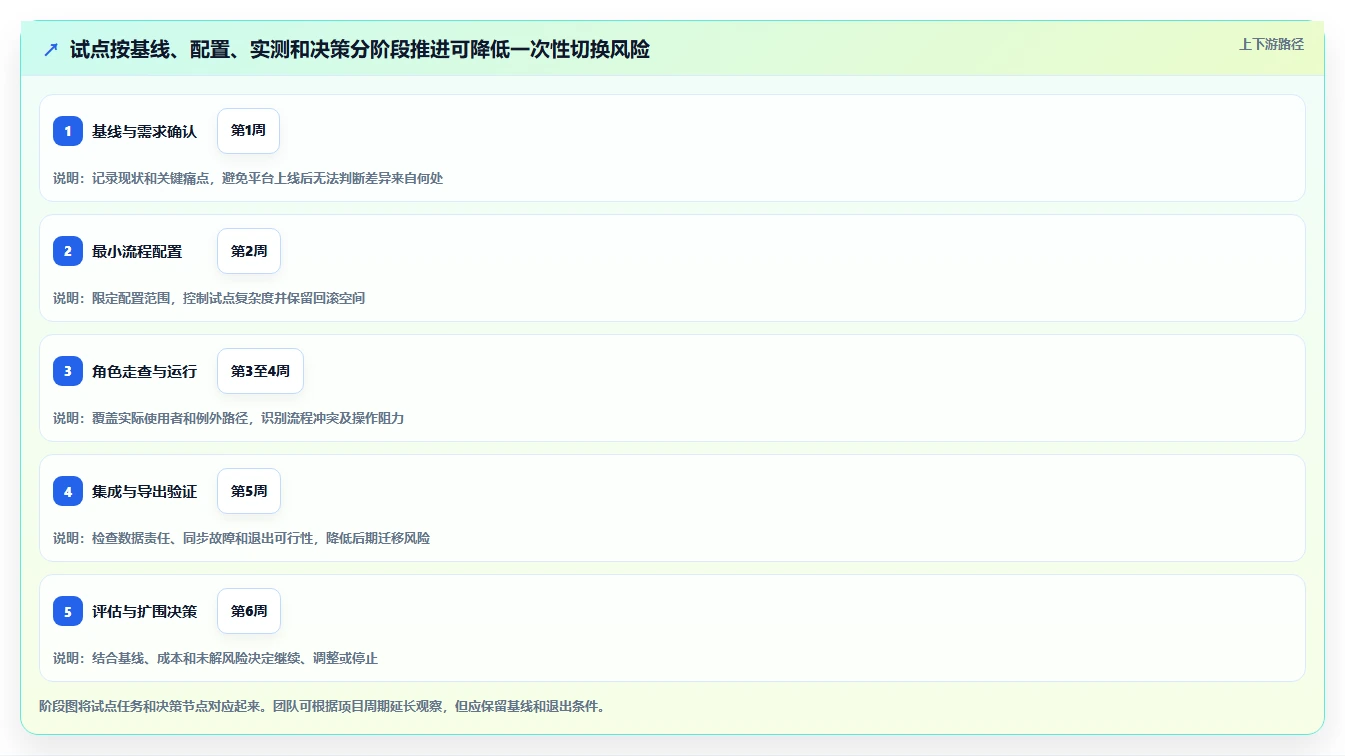Click step number badge 3
The image size is (1345, 756).
coord(68,371)
